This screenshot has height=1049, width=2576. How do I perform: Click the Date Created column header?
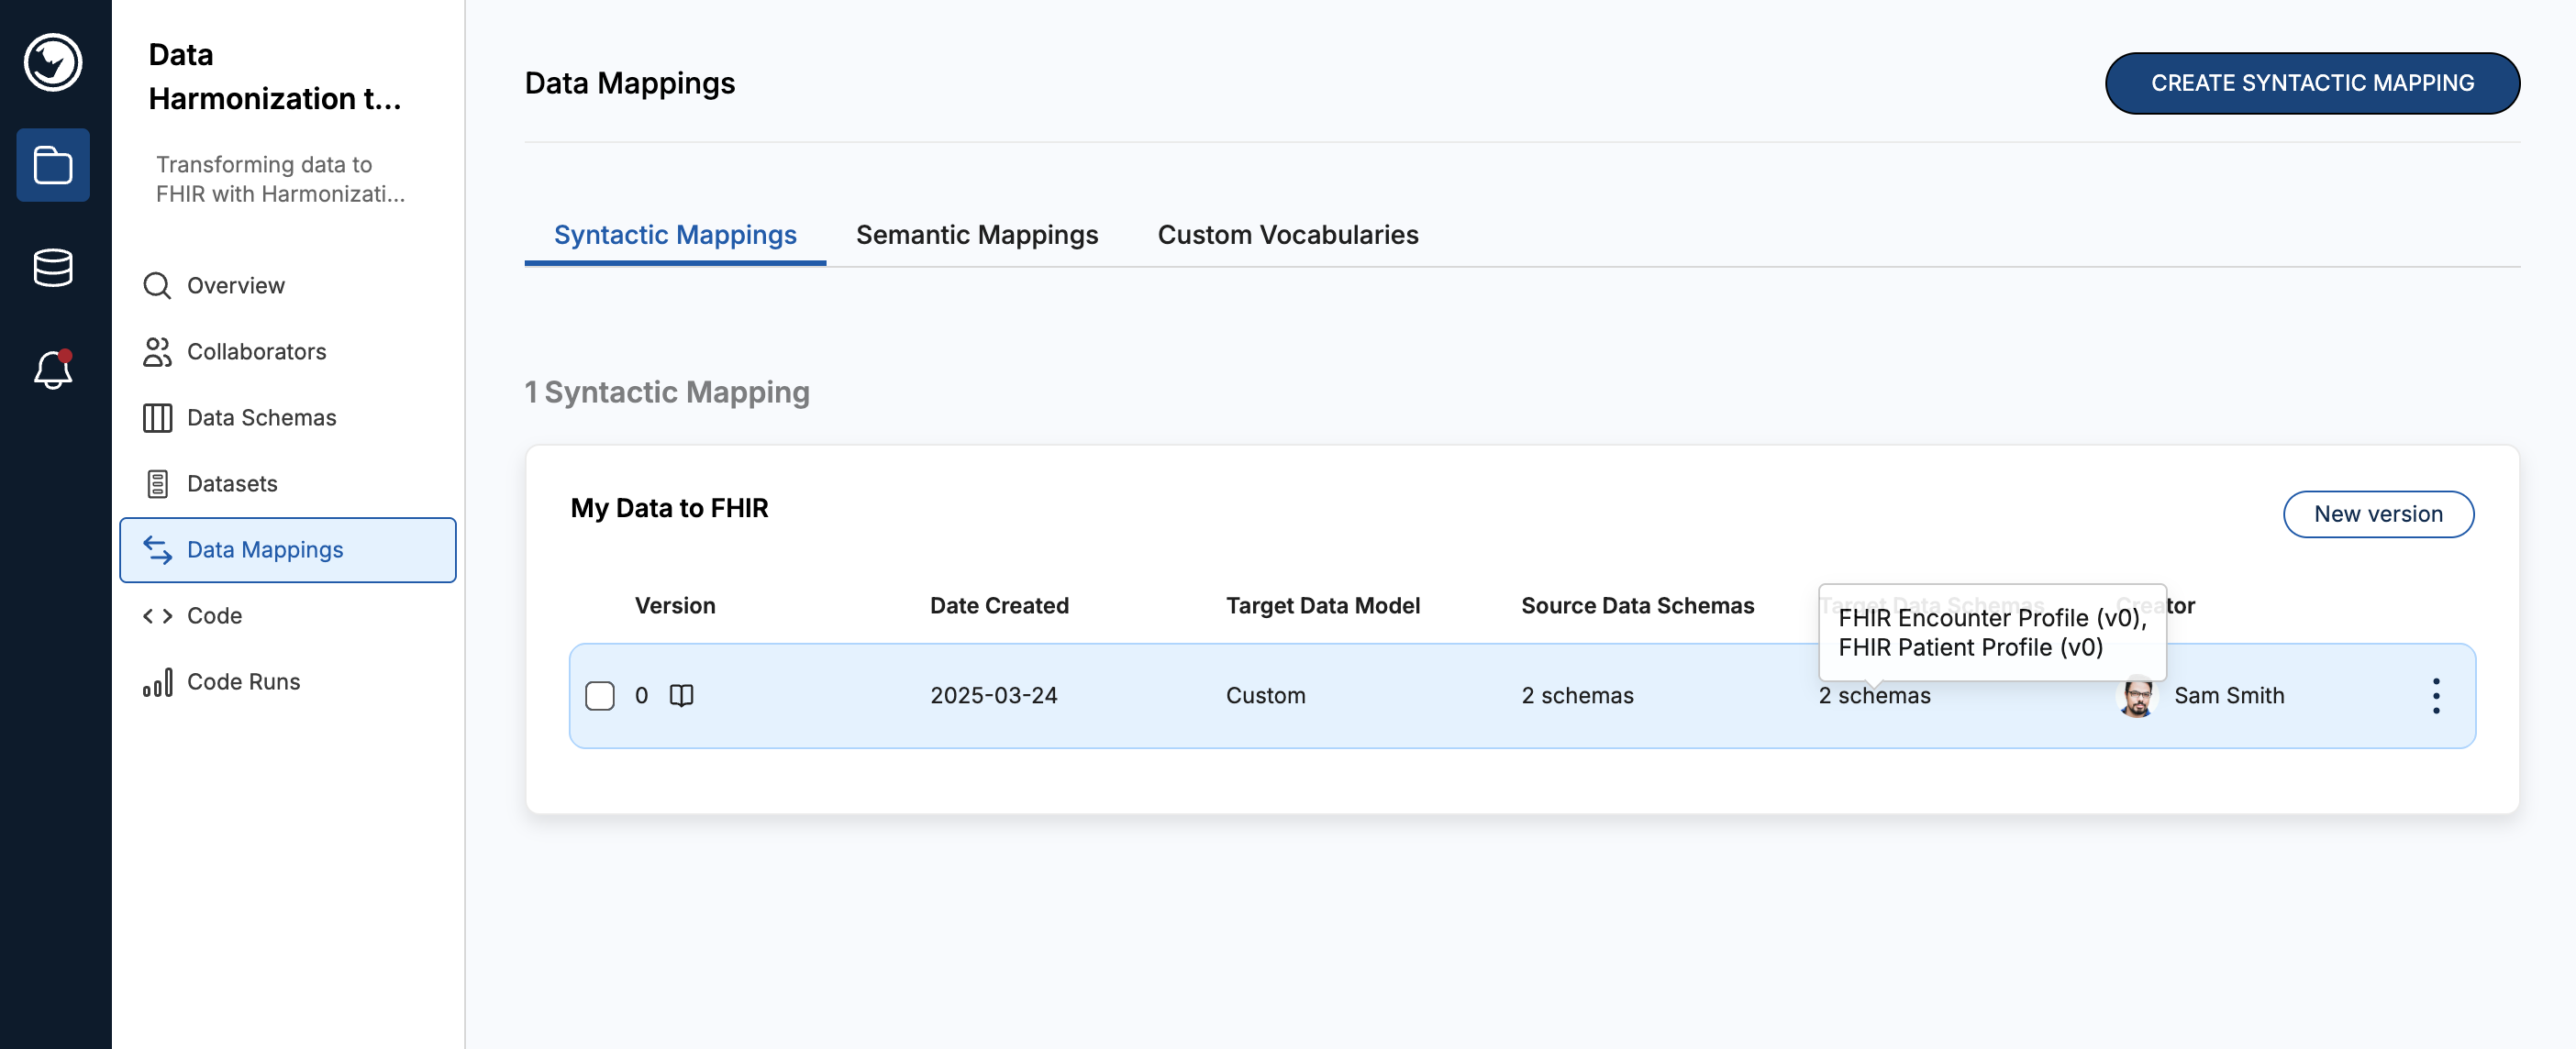click(999, 606)
